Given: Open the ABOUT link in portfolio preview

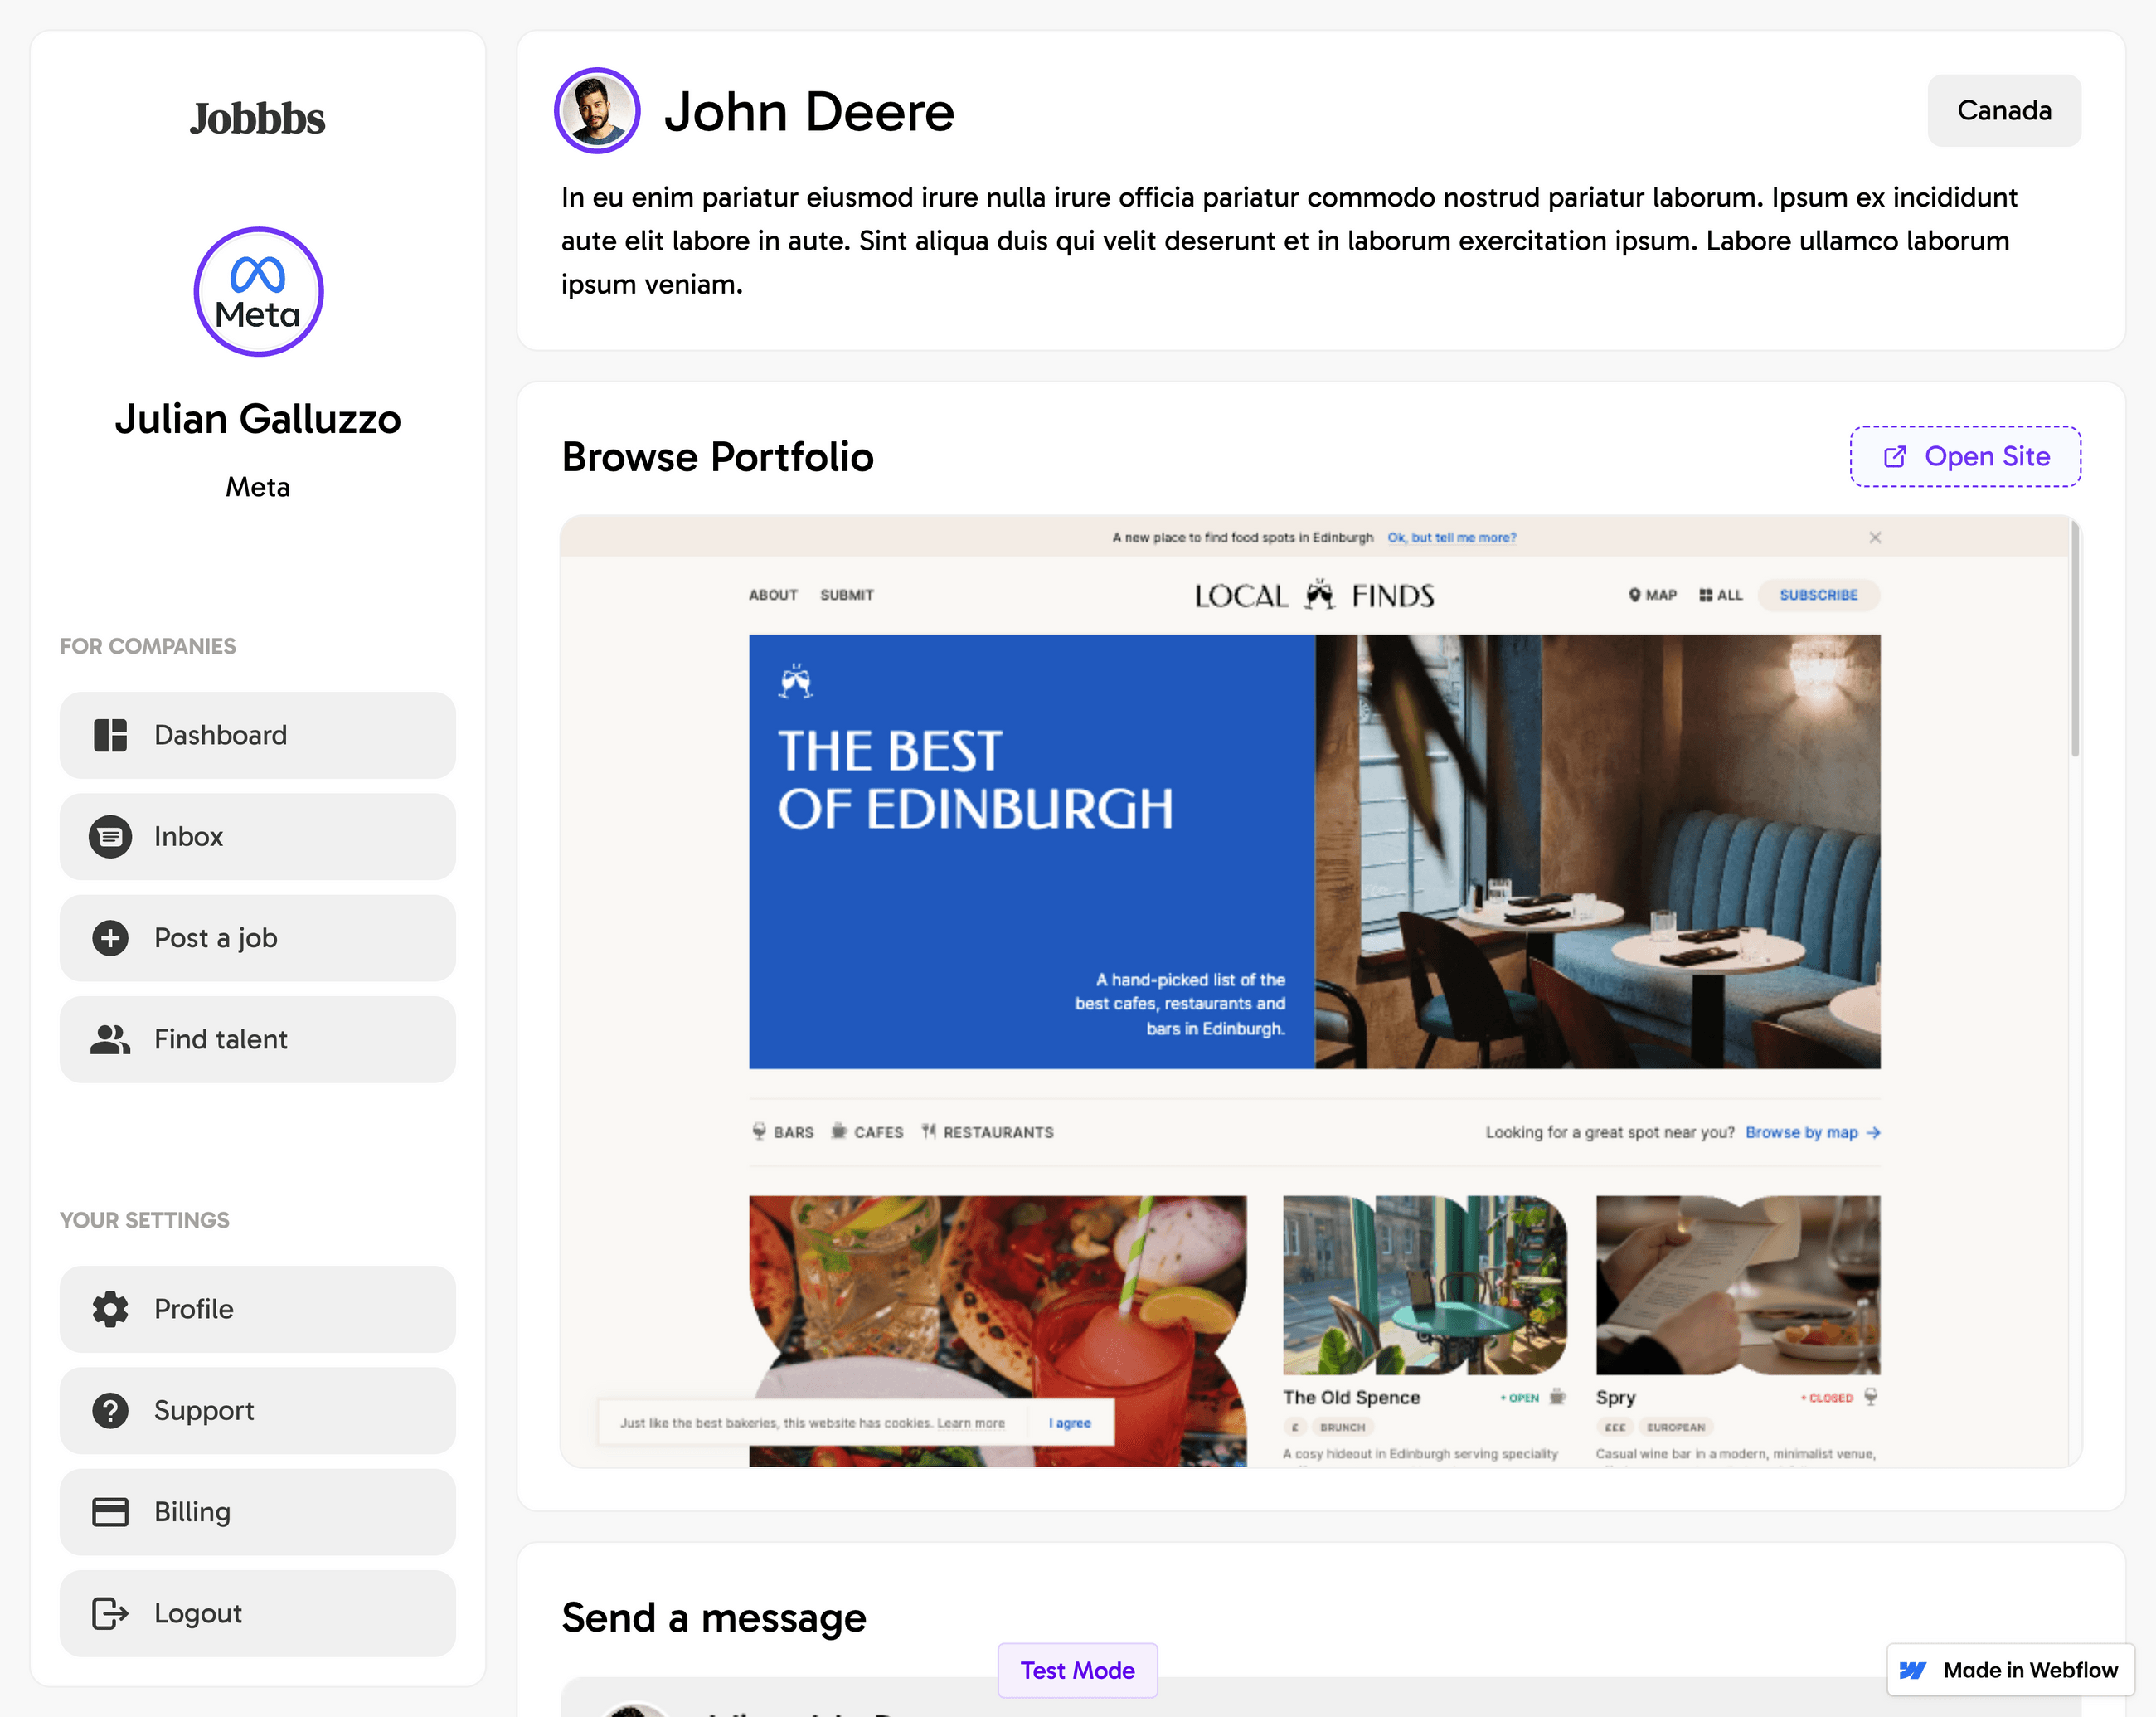Looking at the screenshot, I should click(x=773, y=595).
